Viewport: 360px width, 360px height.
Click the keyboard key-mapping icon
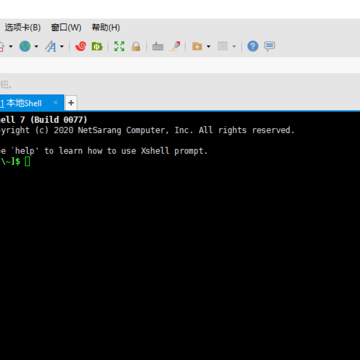click(x=158, y=46)
